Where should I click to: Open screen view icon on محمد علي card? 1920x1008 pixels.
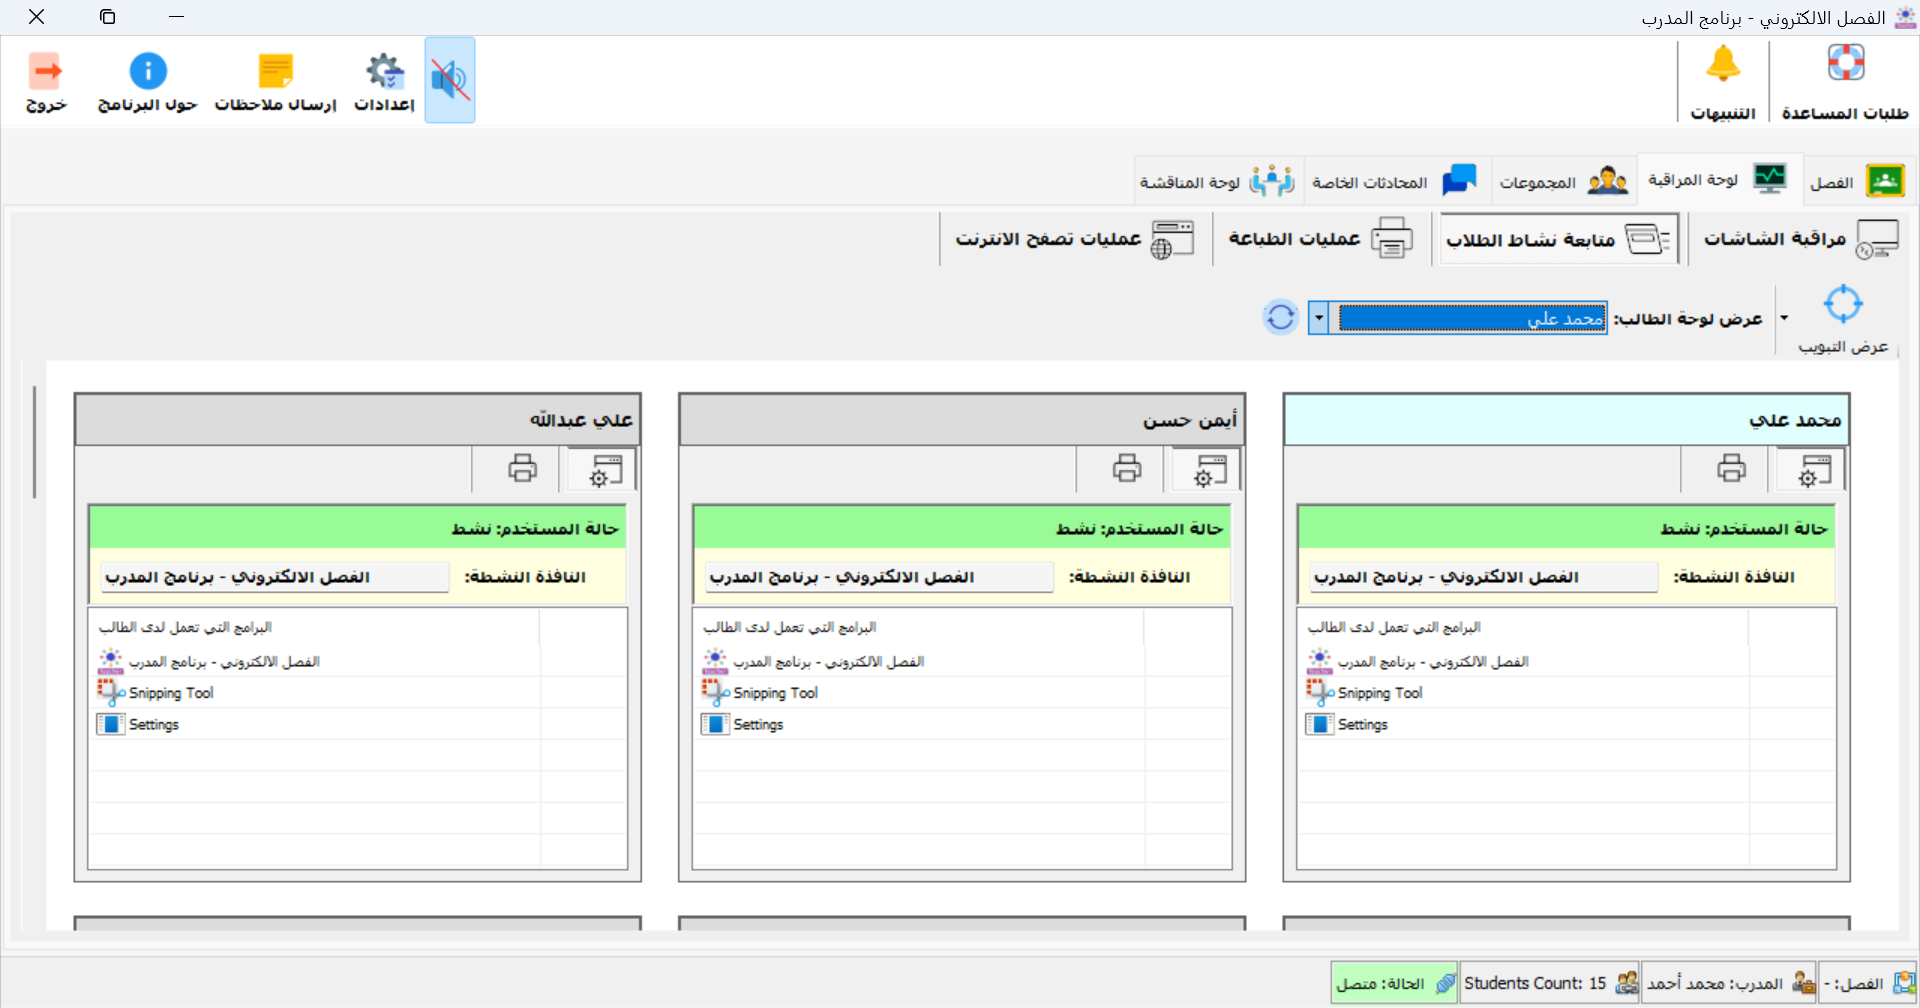(1812, 468)
